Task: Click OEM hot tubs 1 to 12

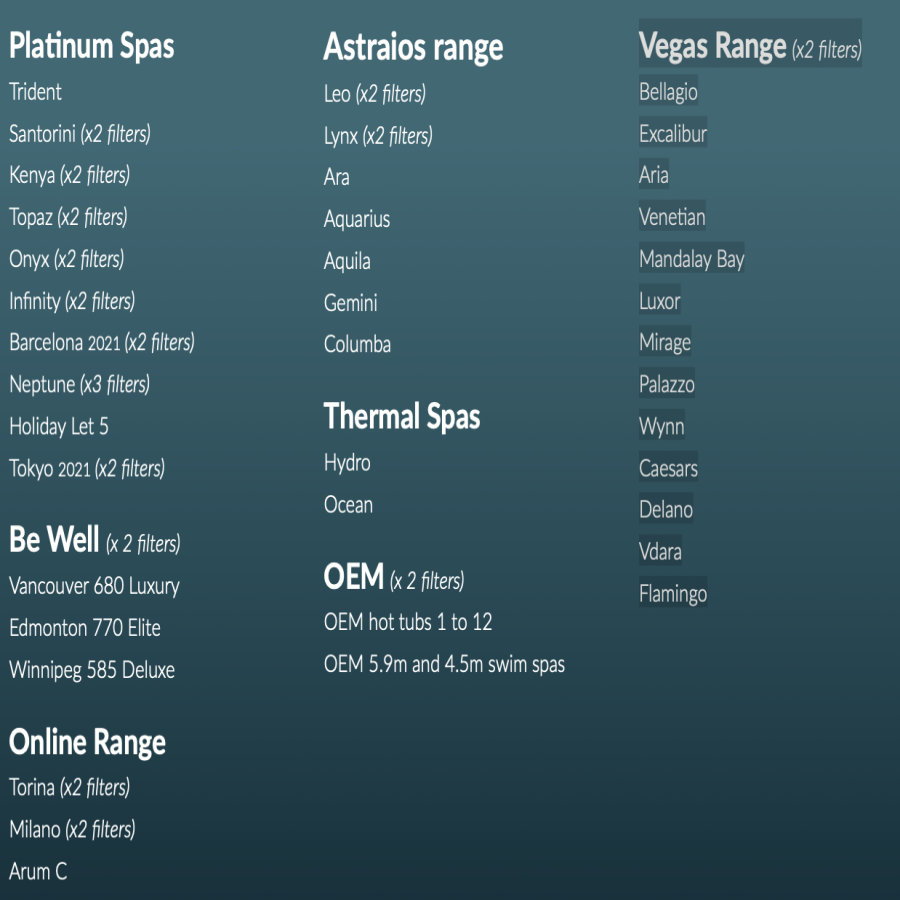Action: click(x=408, y=622)
